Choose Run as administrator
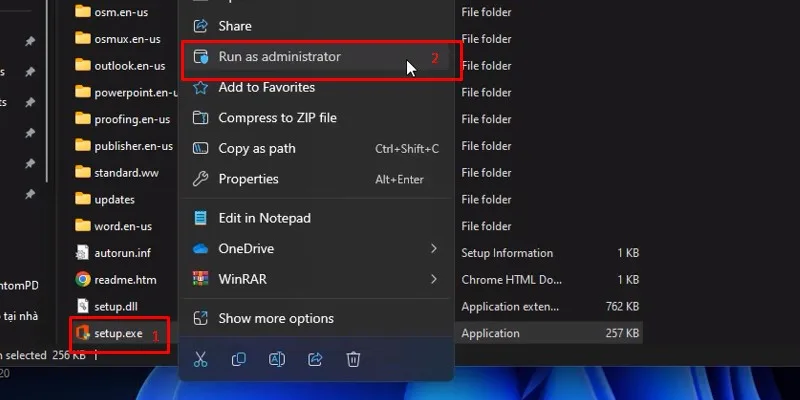 click(x=316, y=57)
